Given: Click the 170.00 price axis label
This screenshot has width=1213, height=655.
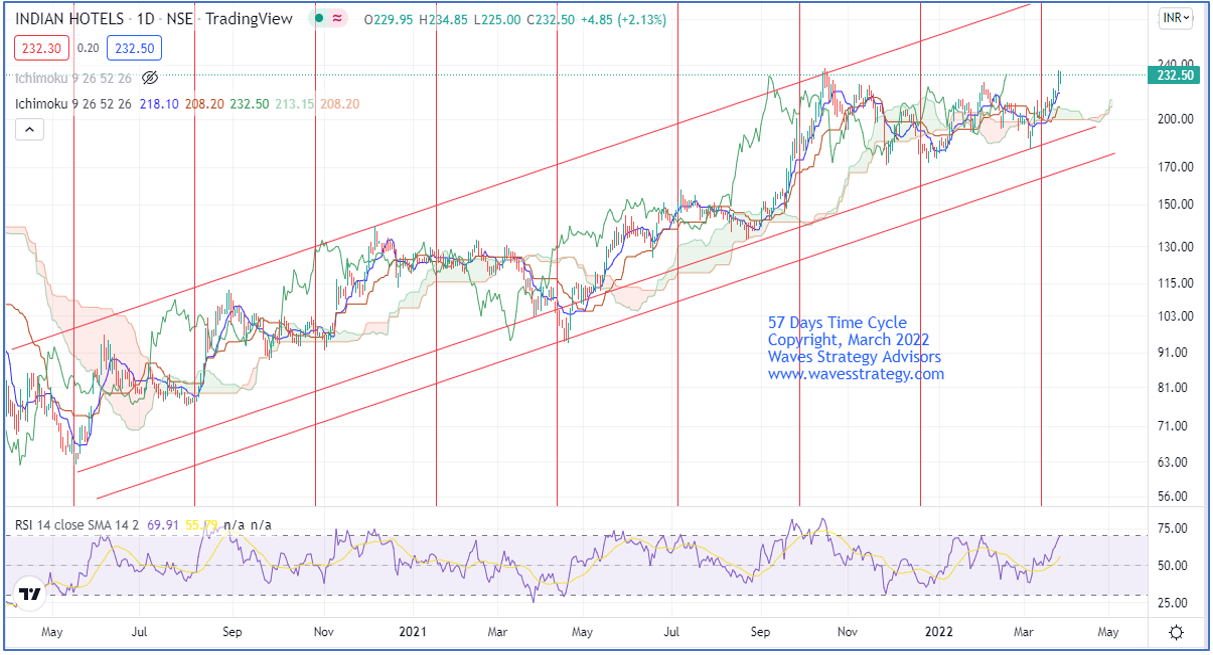Looking at the screenshot, I should tap(1176, 167).
